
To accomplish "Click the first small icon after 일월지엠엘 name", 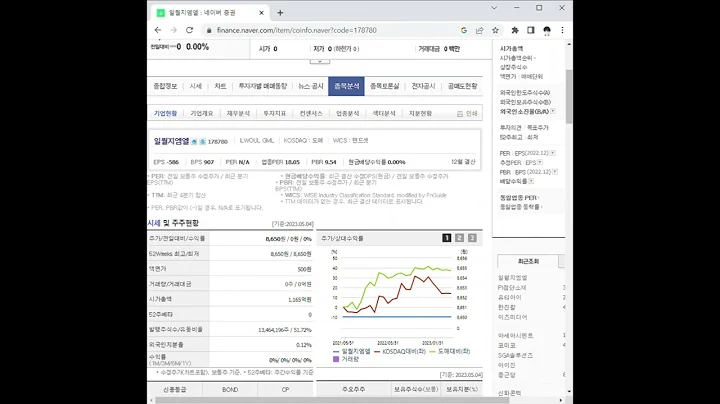I will click(x=194, y=141).
